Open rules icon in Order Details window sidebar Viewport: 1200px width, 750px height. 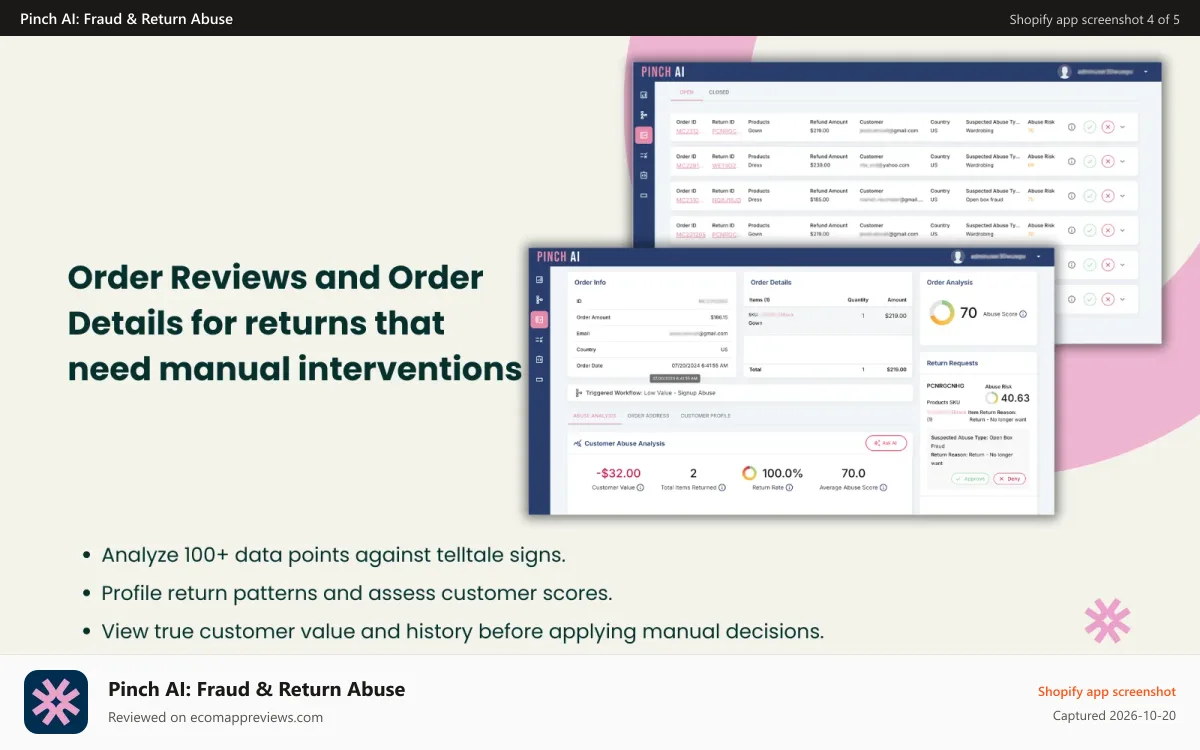coord(539,339)
